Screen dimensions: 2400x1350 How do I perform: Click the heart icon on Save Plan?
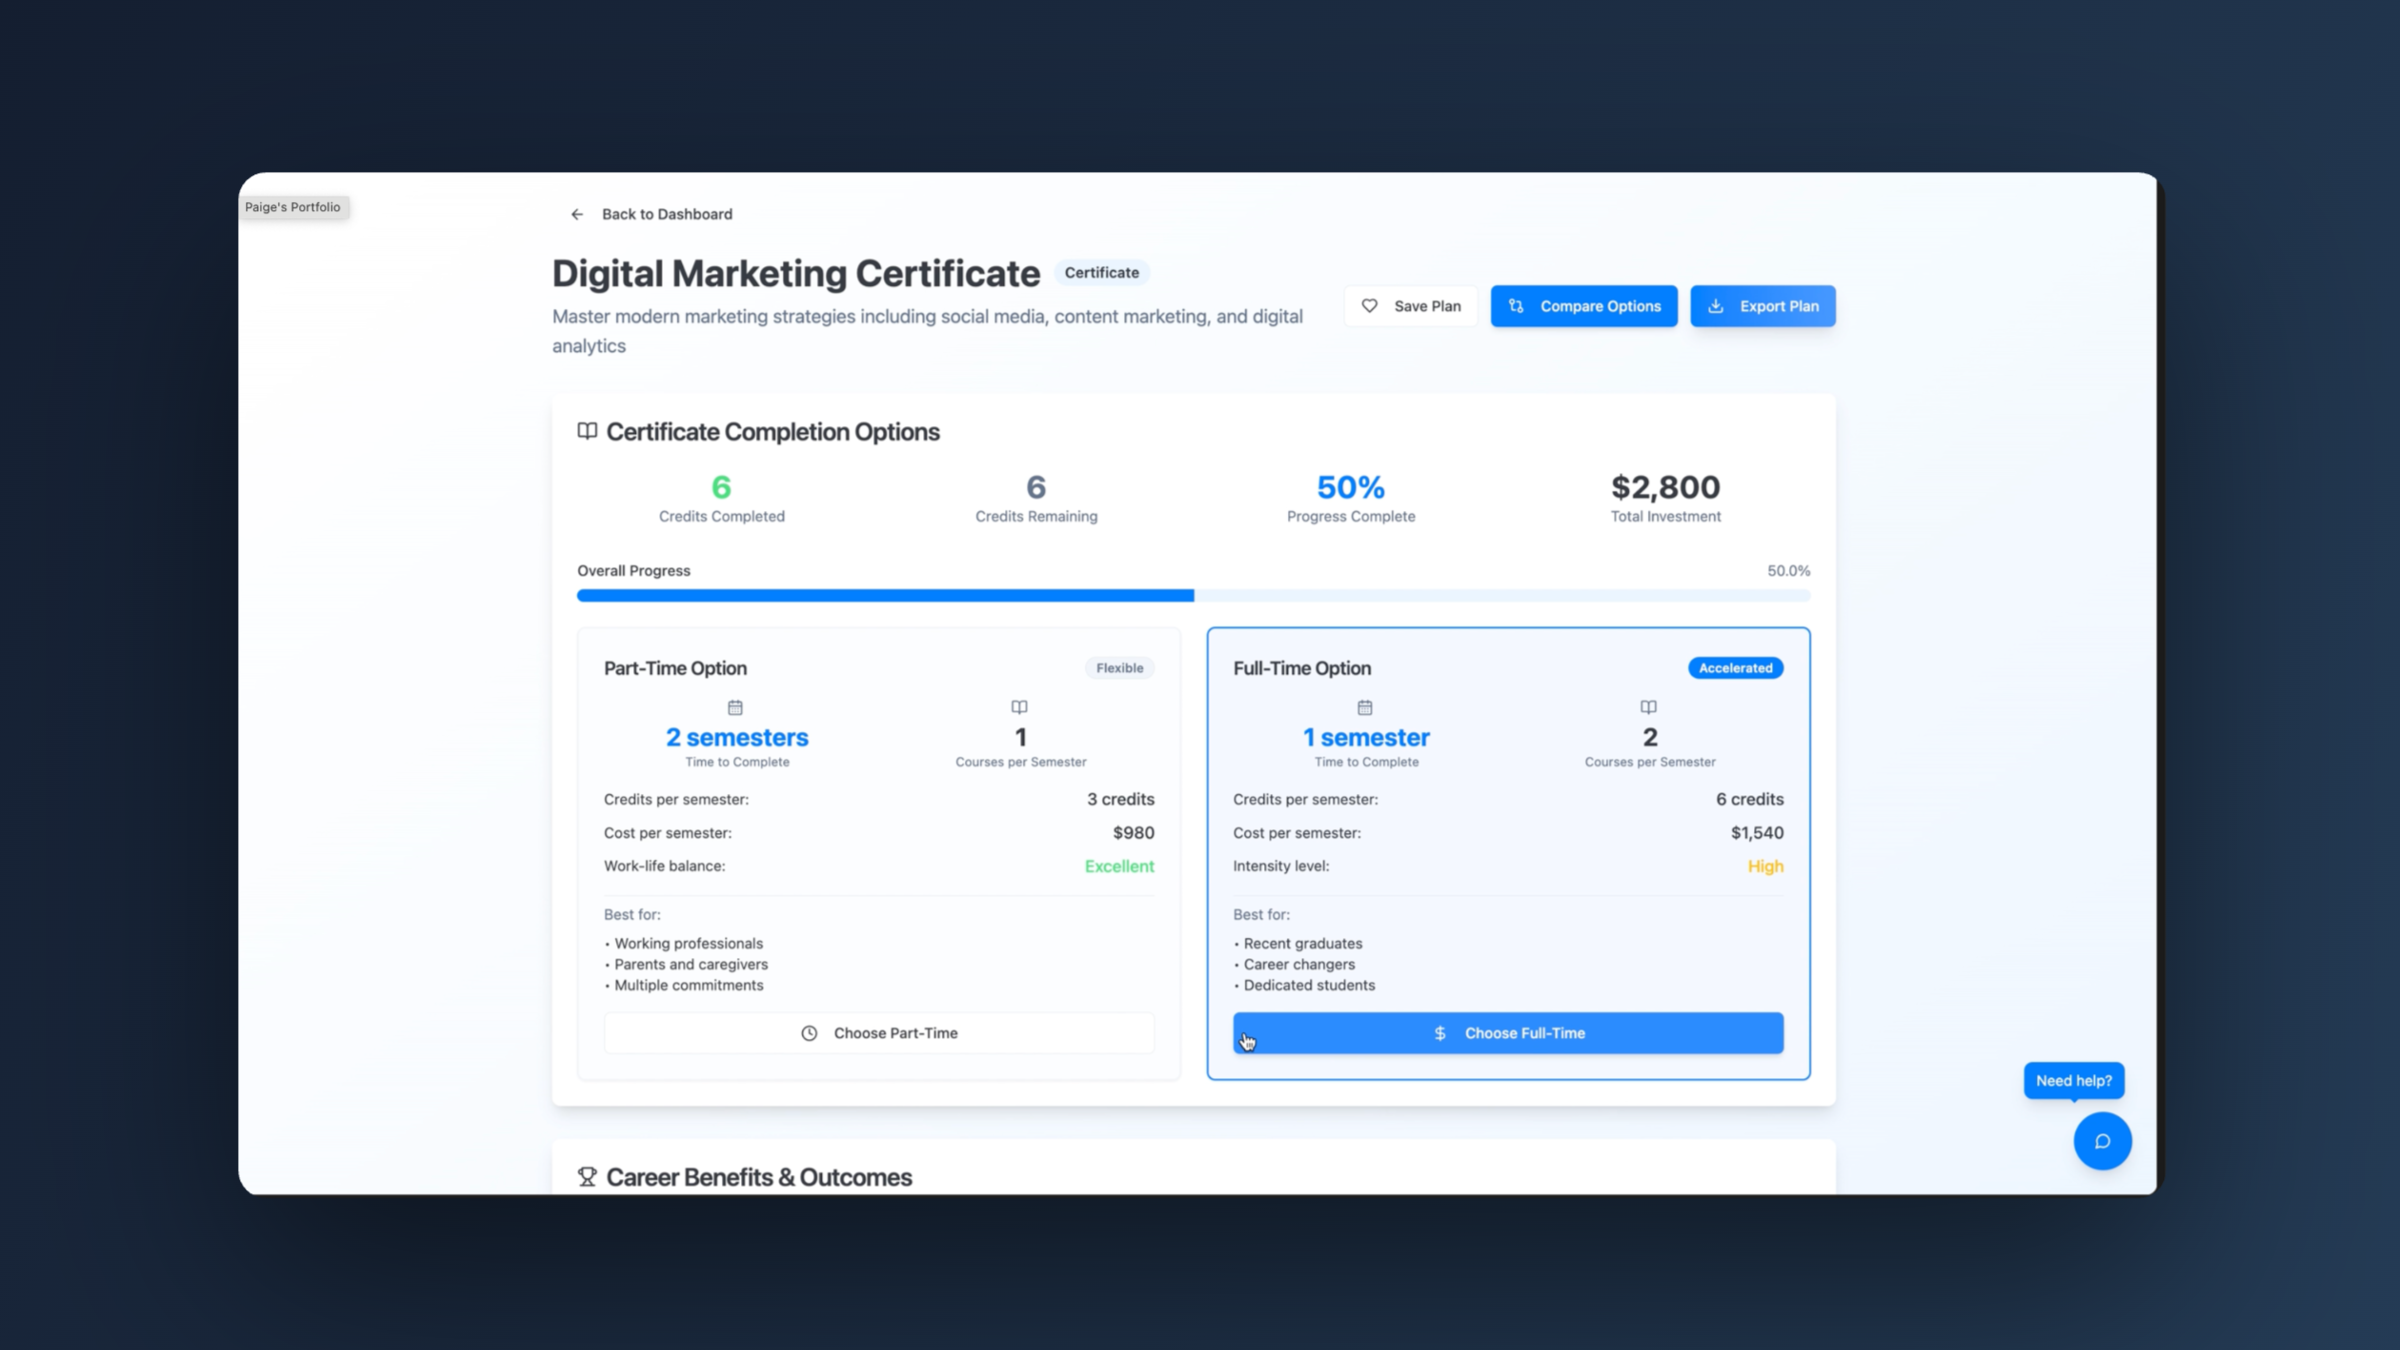tap(1370, 306)
